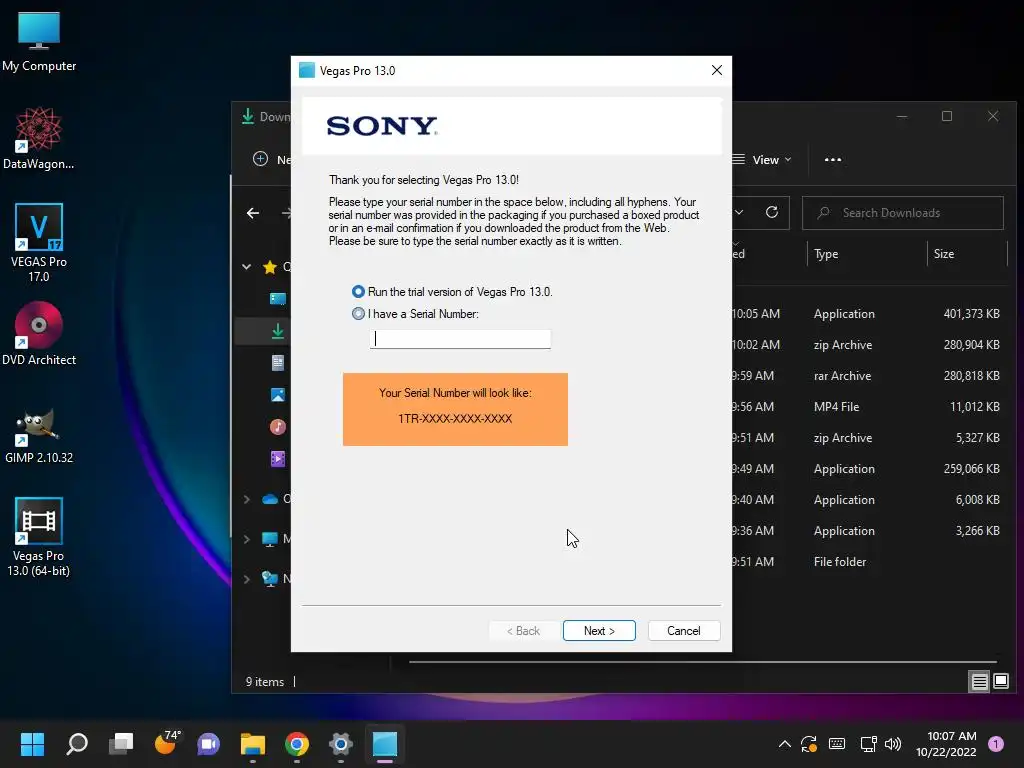Click the Next button
Screen dimensions: 1024x768
[x=599, y=630]
